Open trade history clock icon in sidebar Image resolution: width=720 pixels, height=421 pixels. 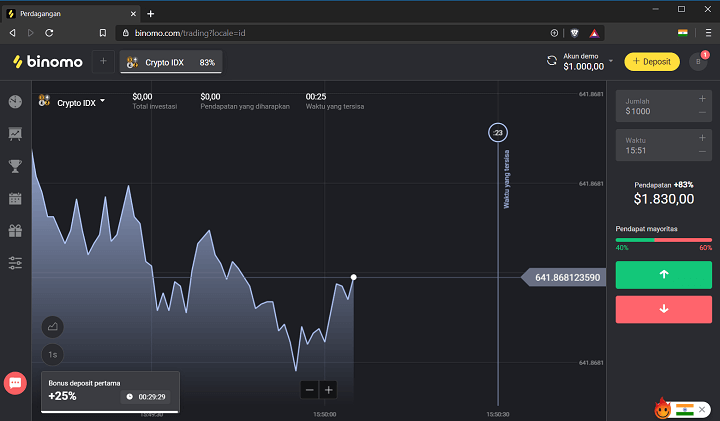pyautogui.click(x=15, y=102)
